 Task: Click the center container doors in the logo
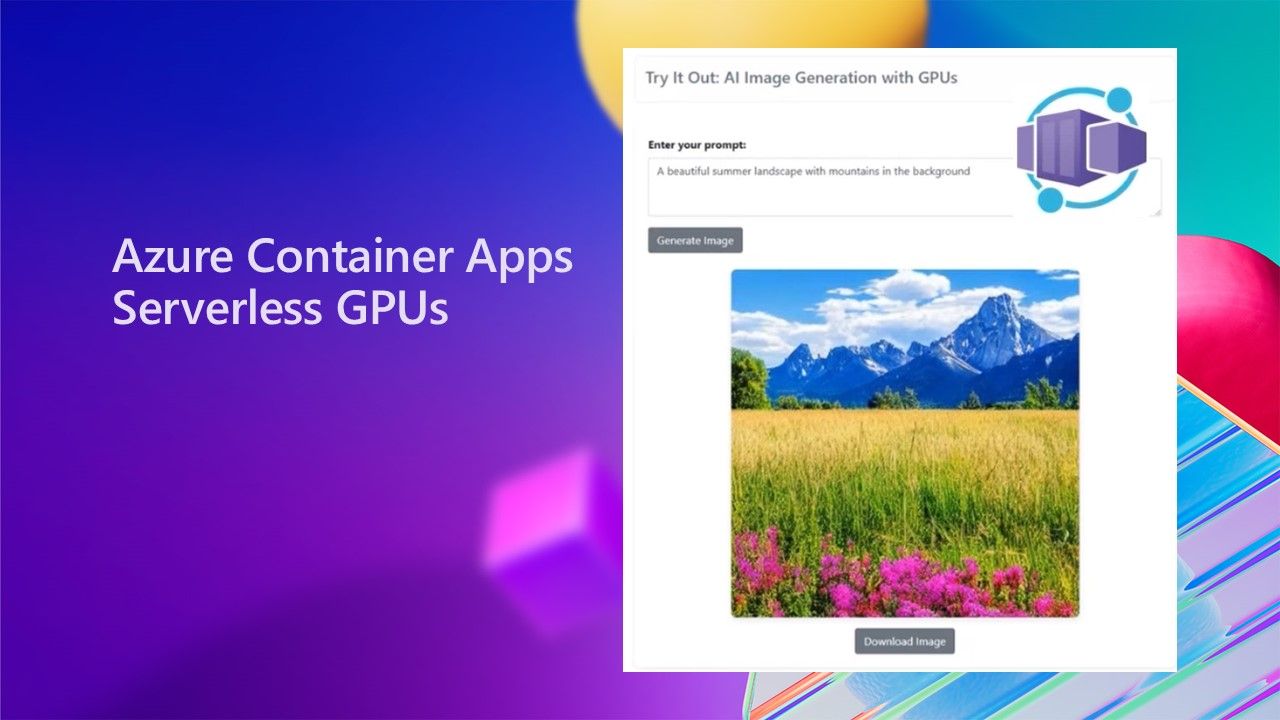click(x=1060, y=147)
